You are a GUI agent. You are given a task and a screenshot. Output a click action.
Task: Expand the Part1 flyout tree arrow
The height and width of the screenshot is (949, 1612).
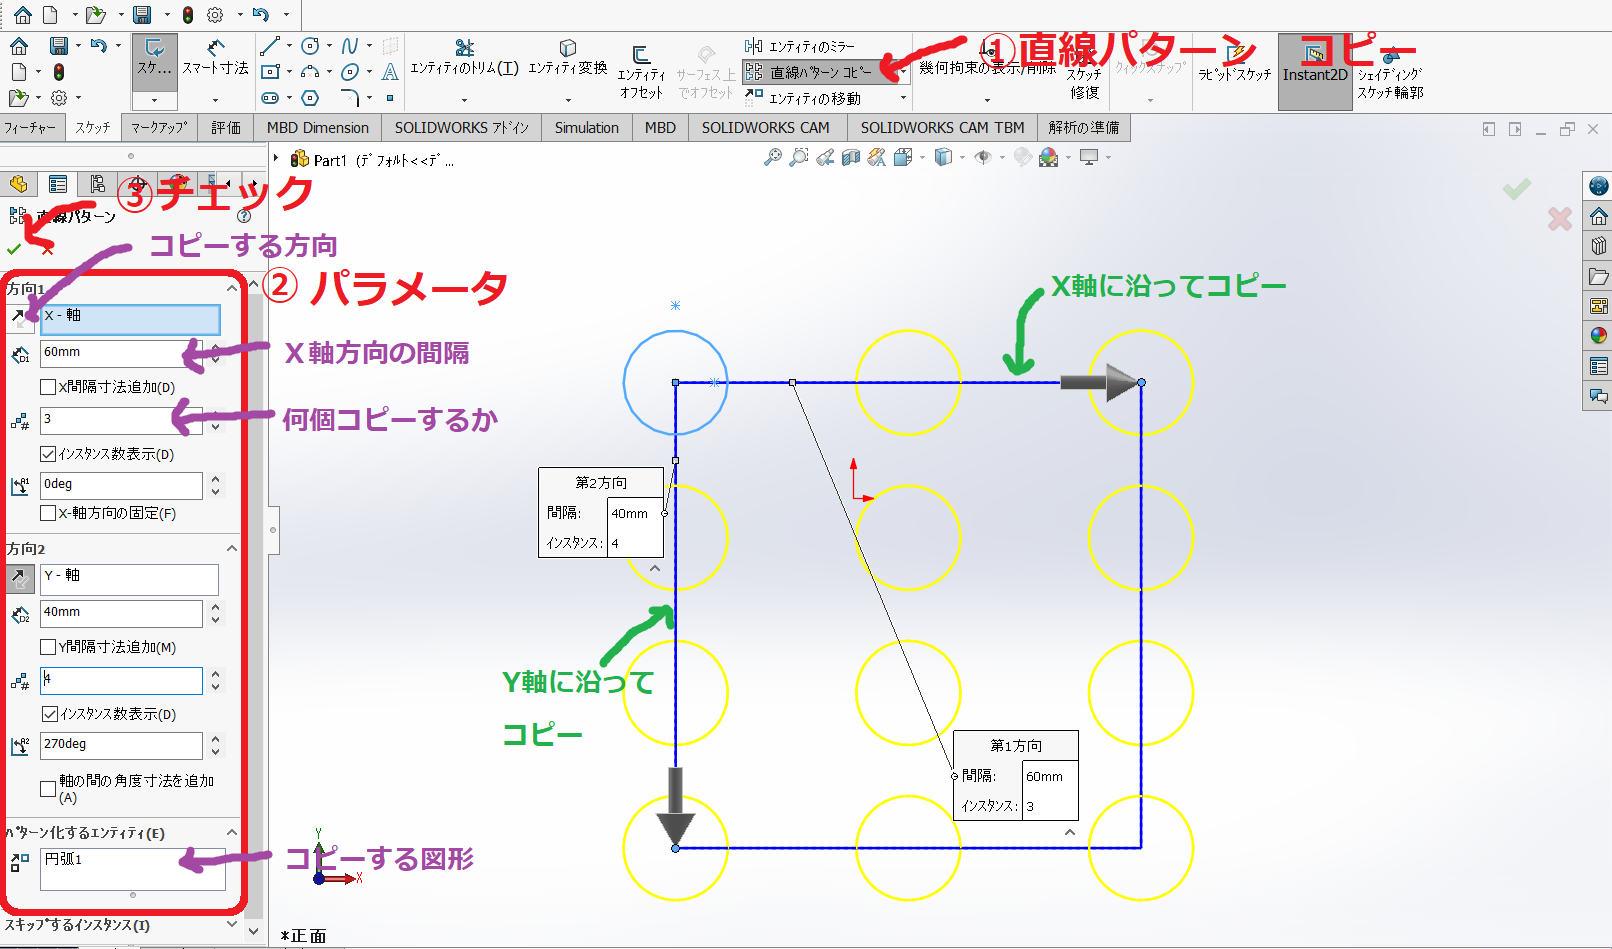277,158
